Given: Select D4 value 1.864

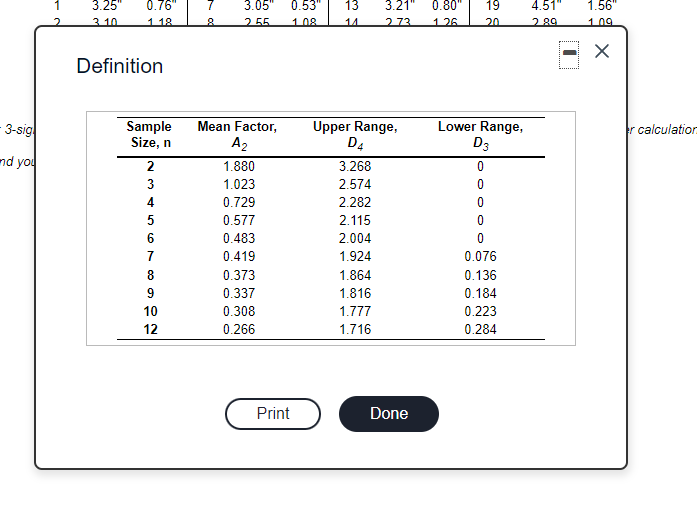Looking at the screenshot, I should 355,276.
